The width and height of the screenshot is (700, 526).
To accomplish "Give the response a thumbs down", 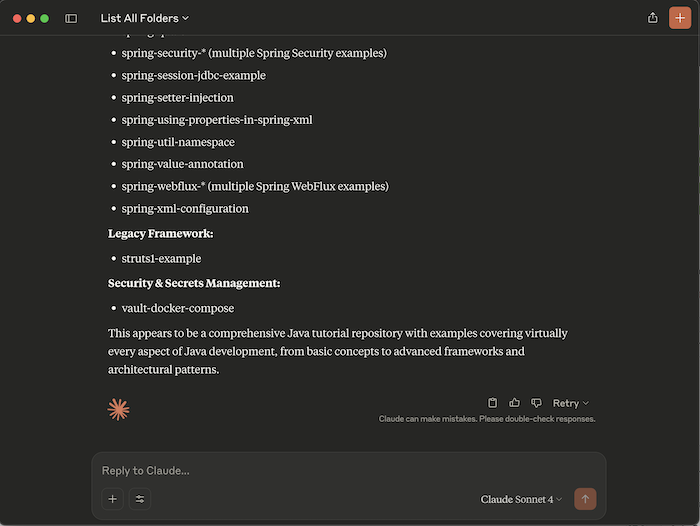I will [x=536, y=403].
